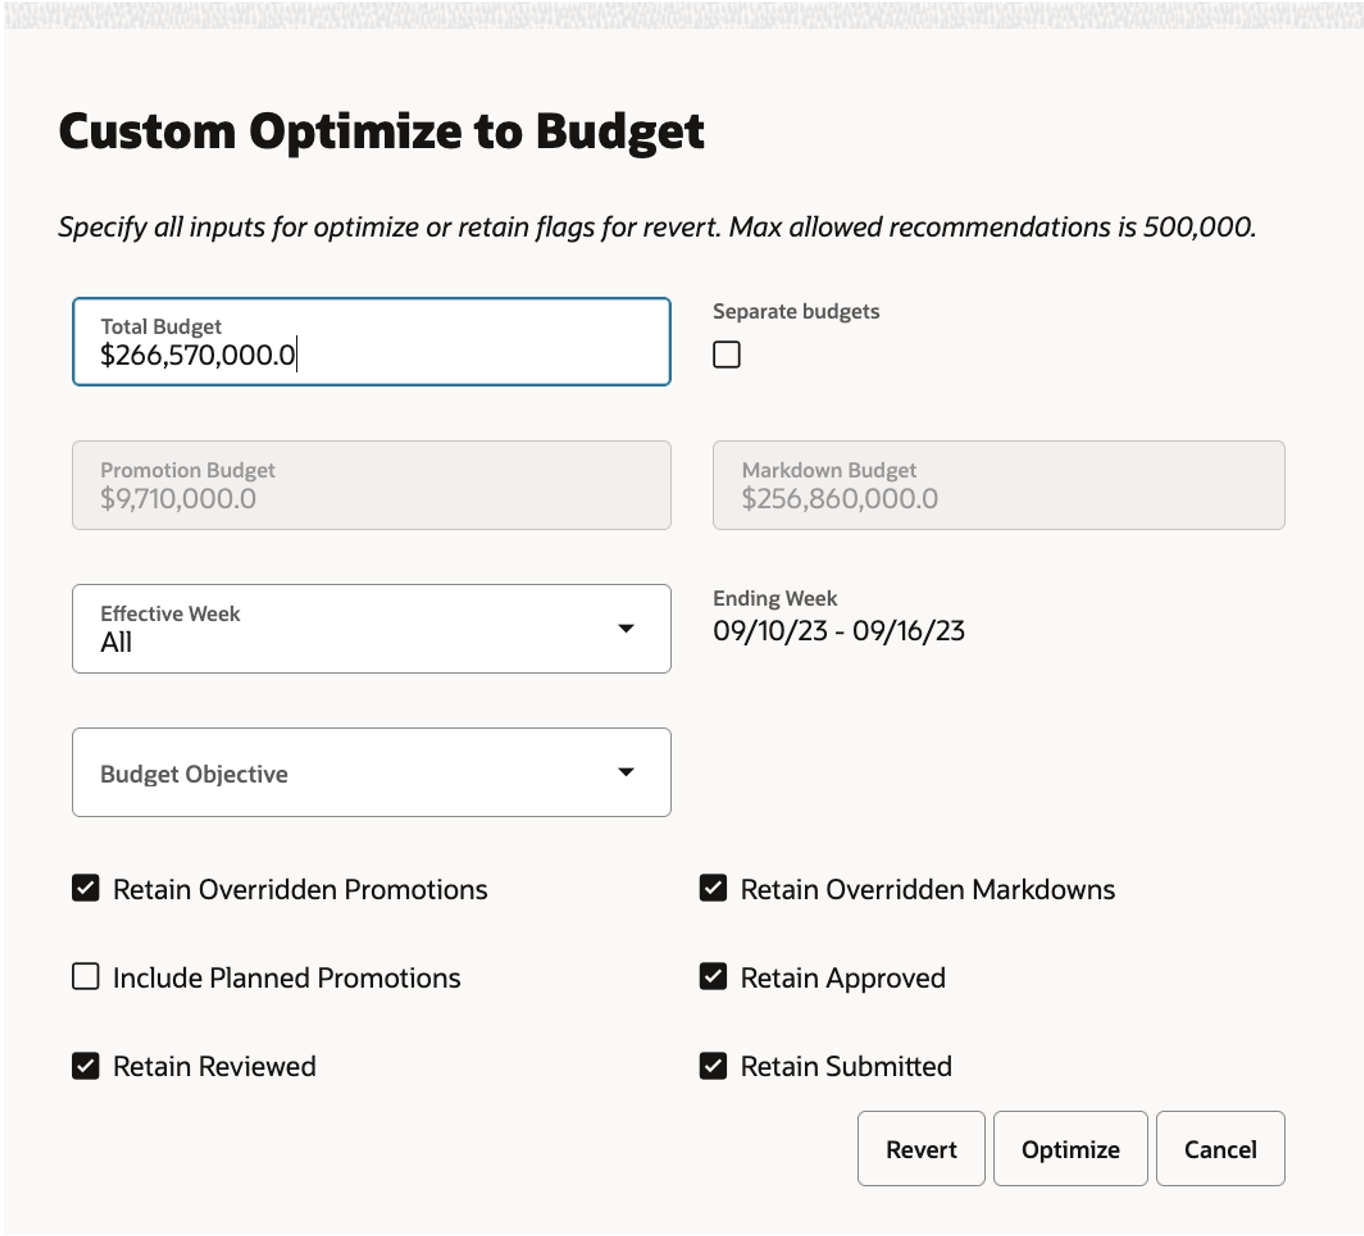Cancel the Custom Optimize to Budget dialog
Screen dimensions: 1364x1236
click(1220, 1149)
